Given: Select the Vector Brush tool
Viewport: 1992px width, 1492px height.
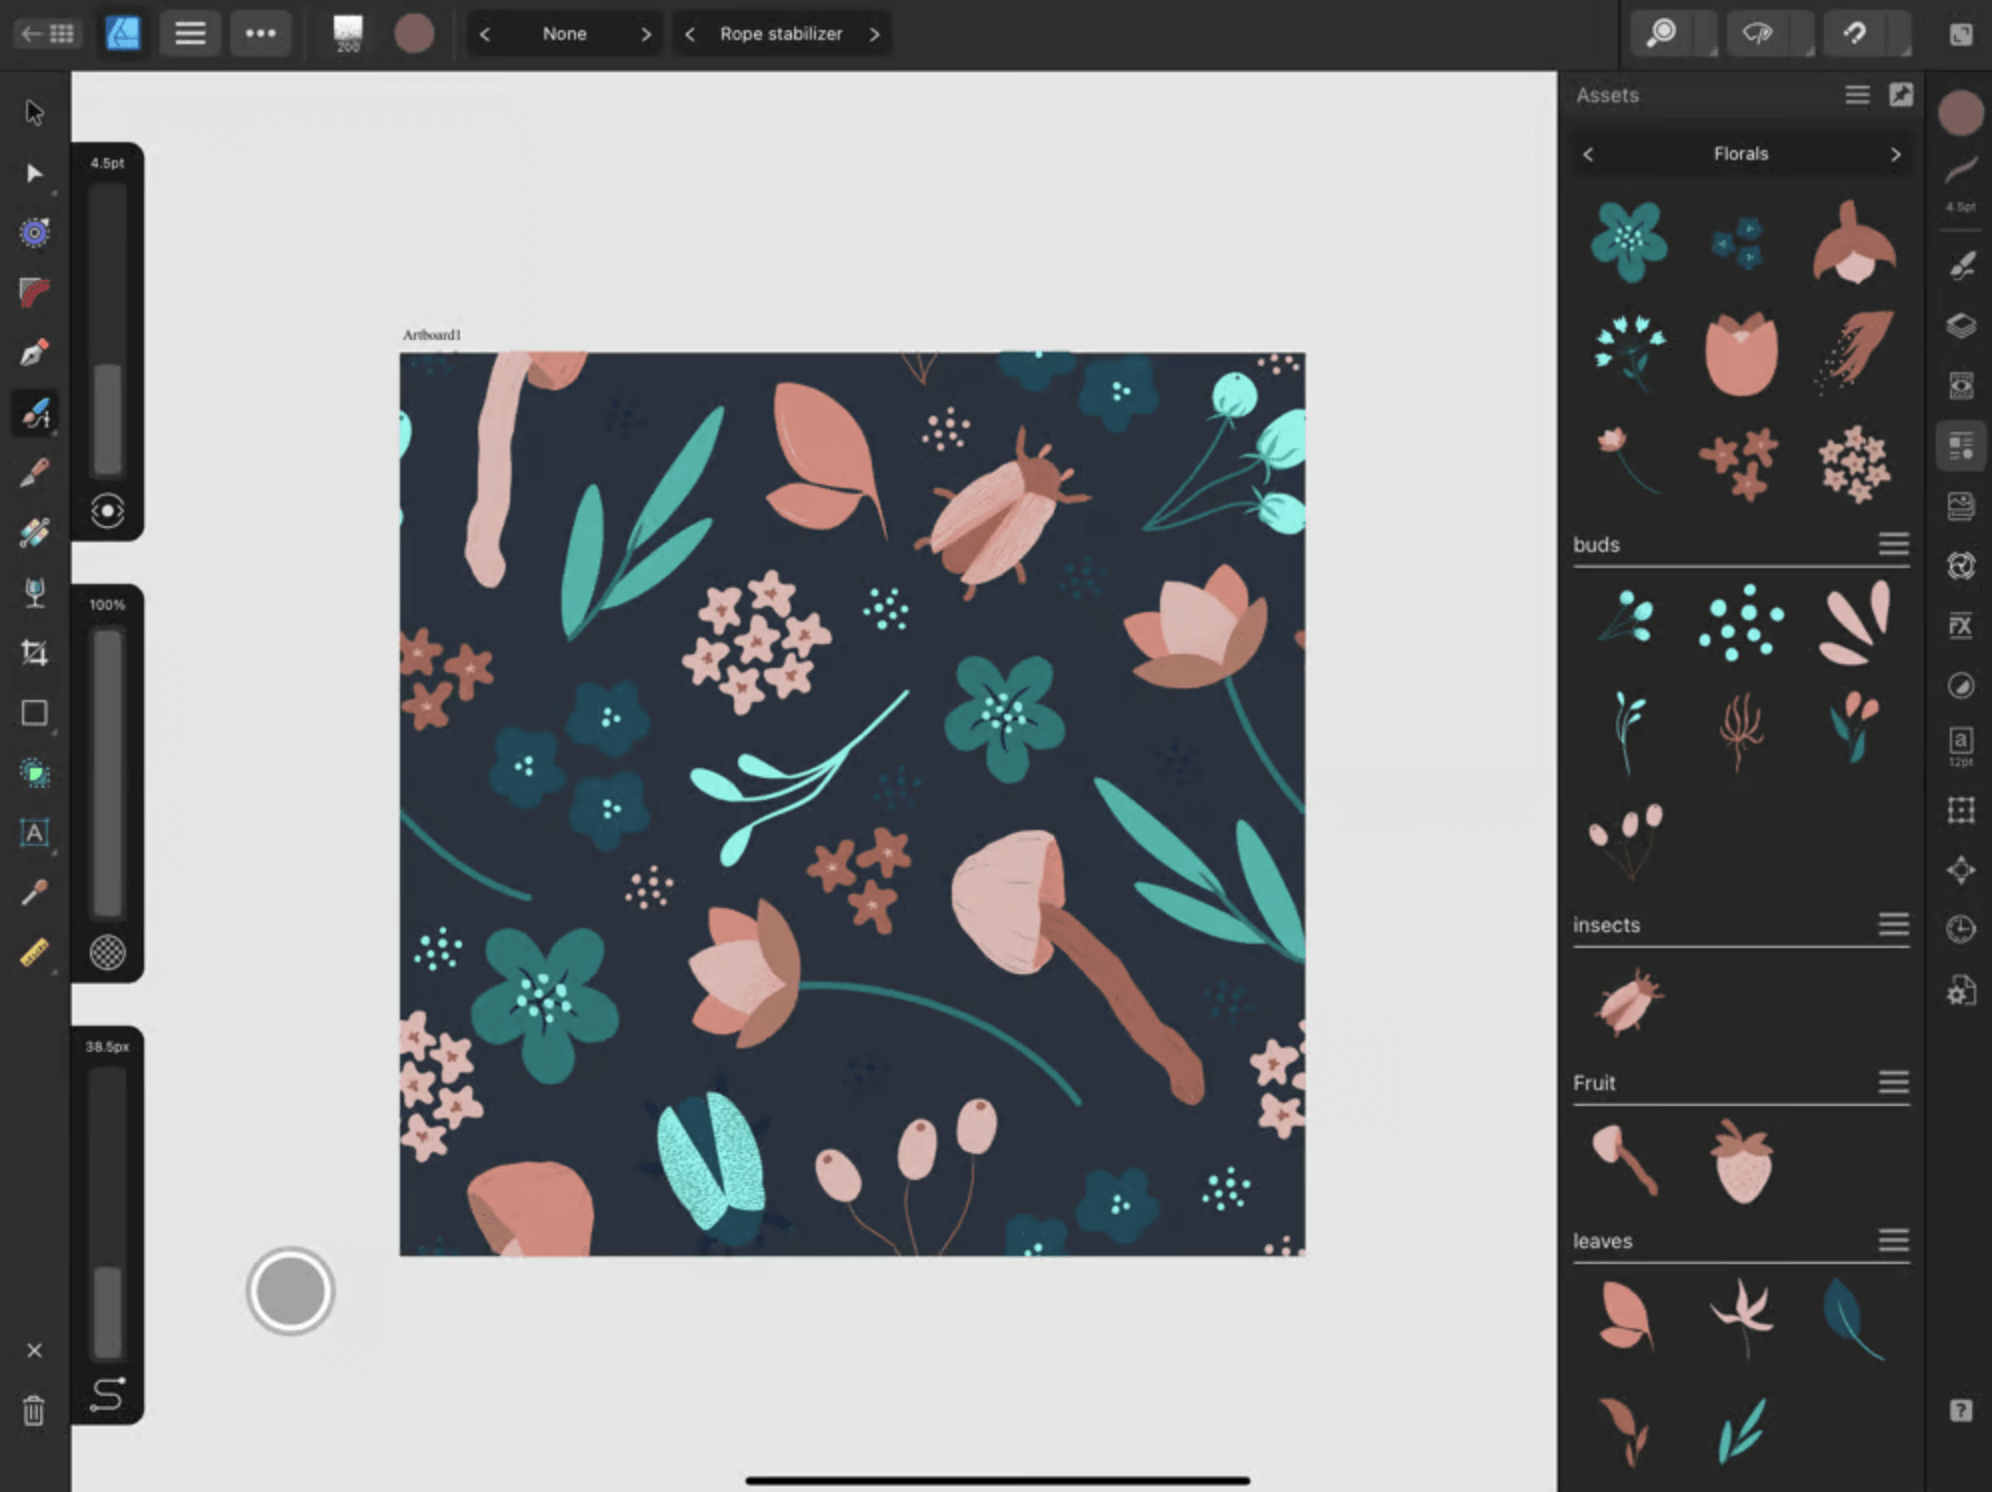Looking at the screenshot, I should point(34,413).
